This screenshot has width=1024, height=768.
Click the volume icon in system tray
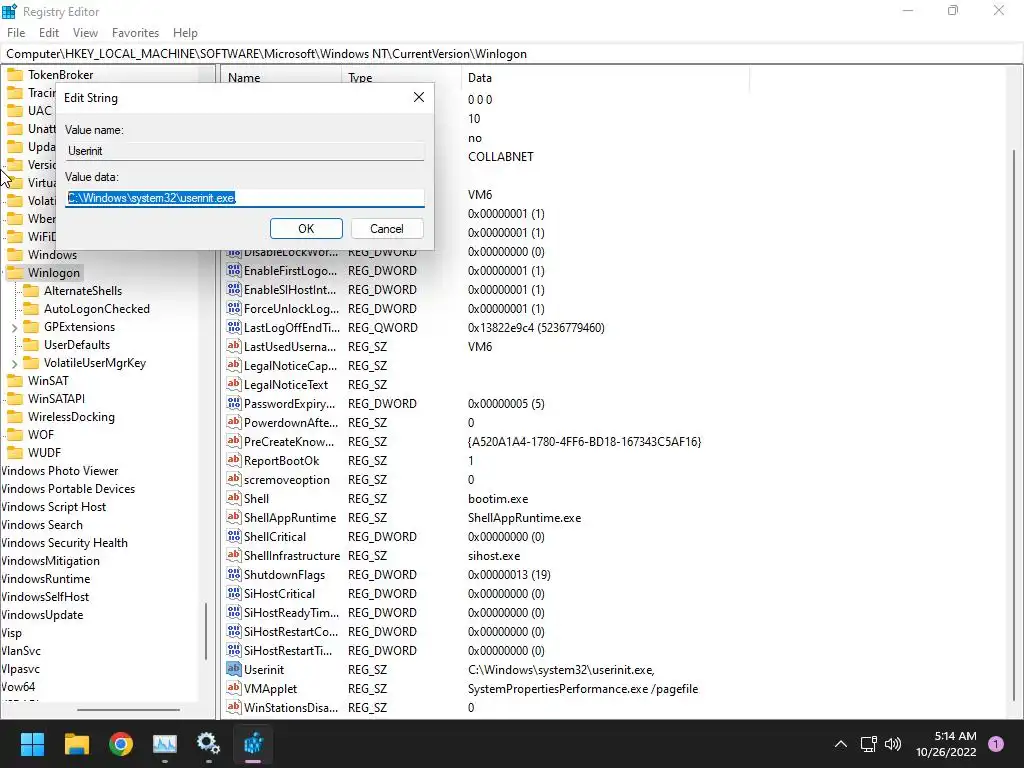coord(893,744)
